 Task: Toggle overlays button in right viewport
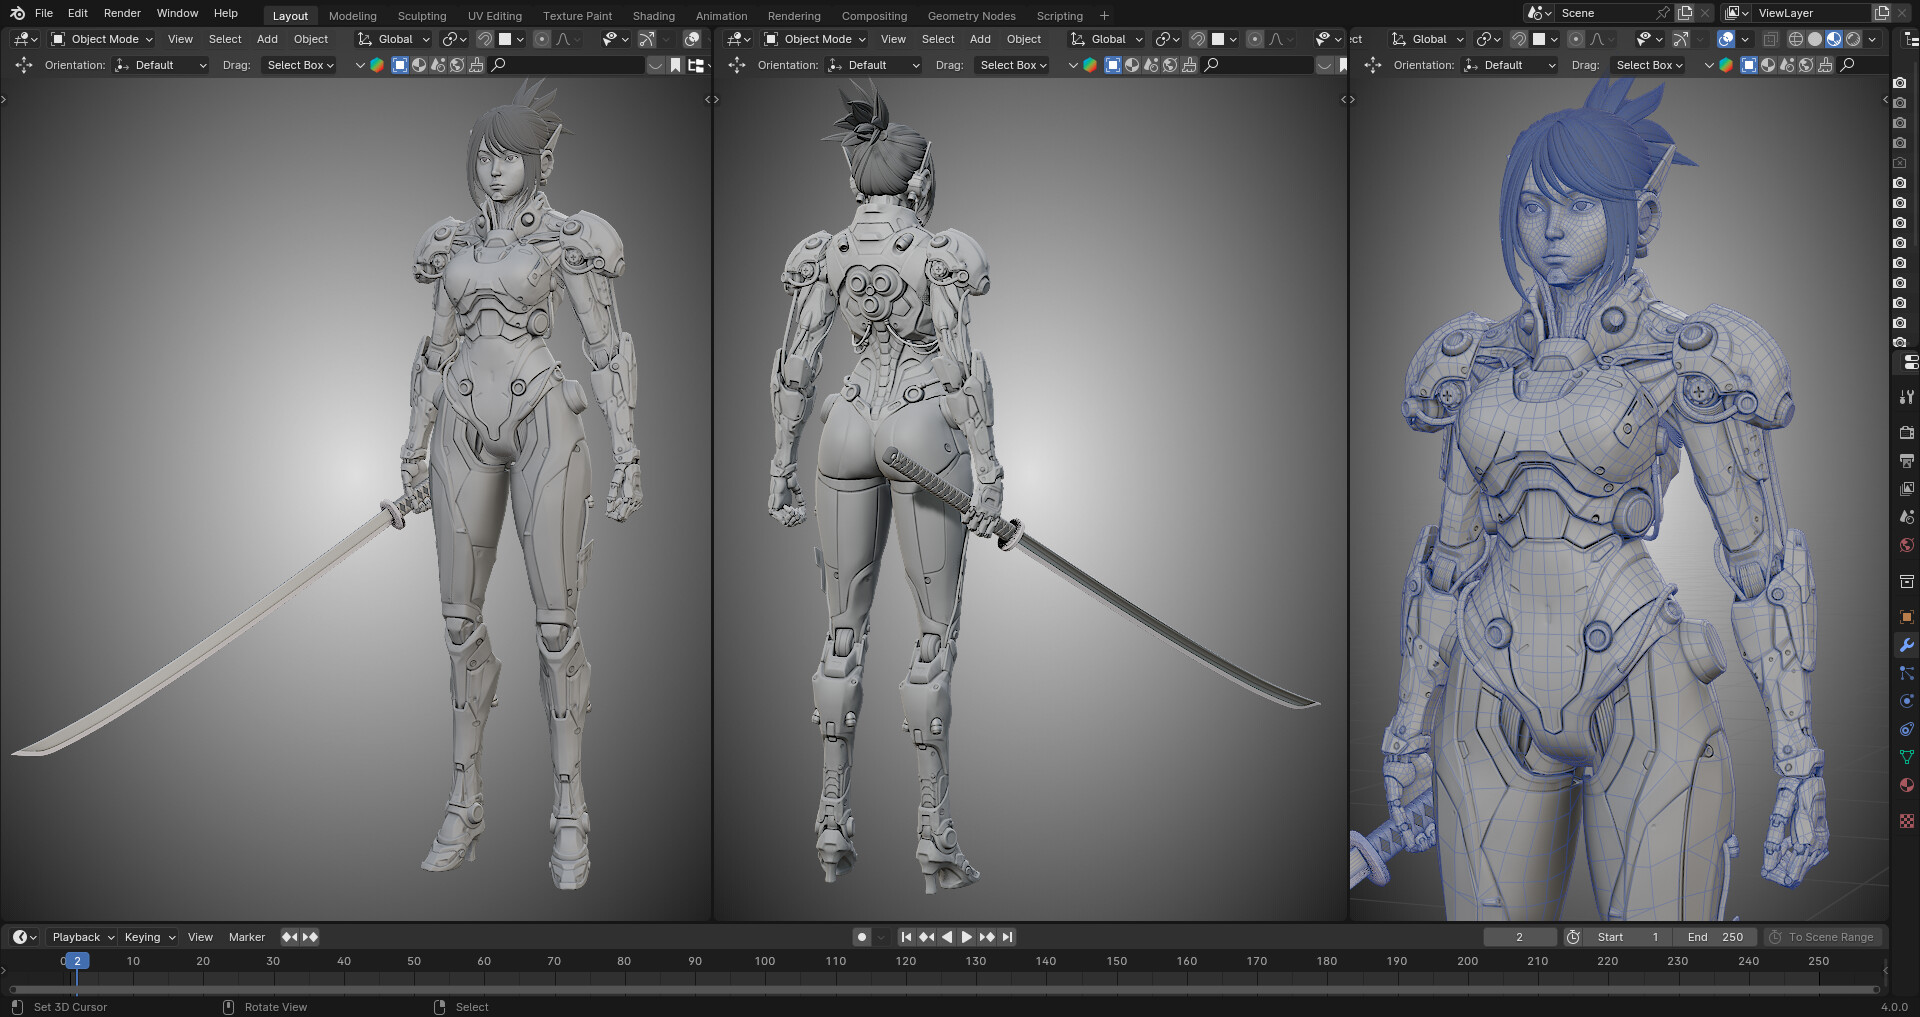click(x=1726, y=39)
